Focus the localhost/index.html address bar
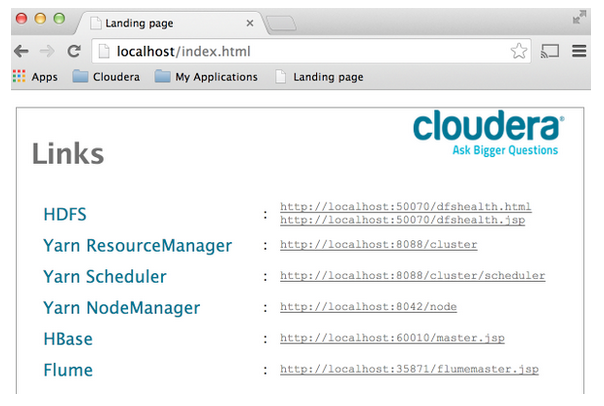This screenshot has height=406, width=604. (300, 50)
